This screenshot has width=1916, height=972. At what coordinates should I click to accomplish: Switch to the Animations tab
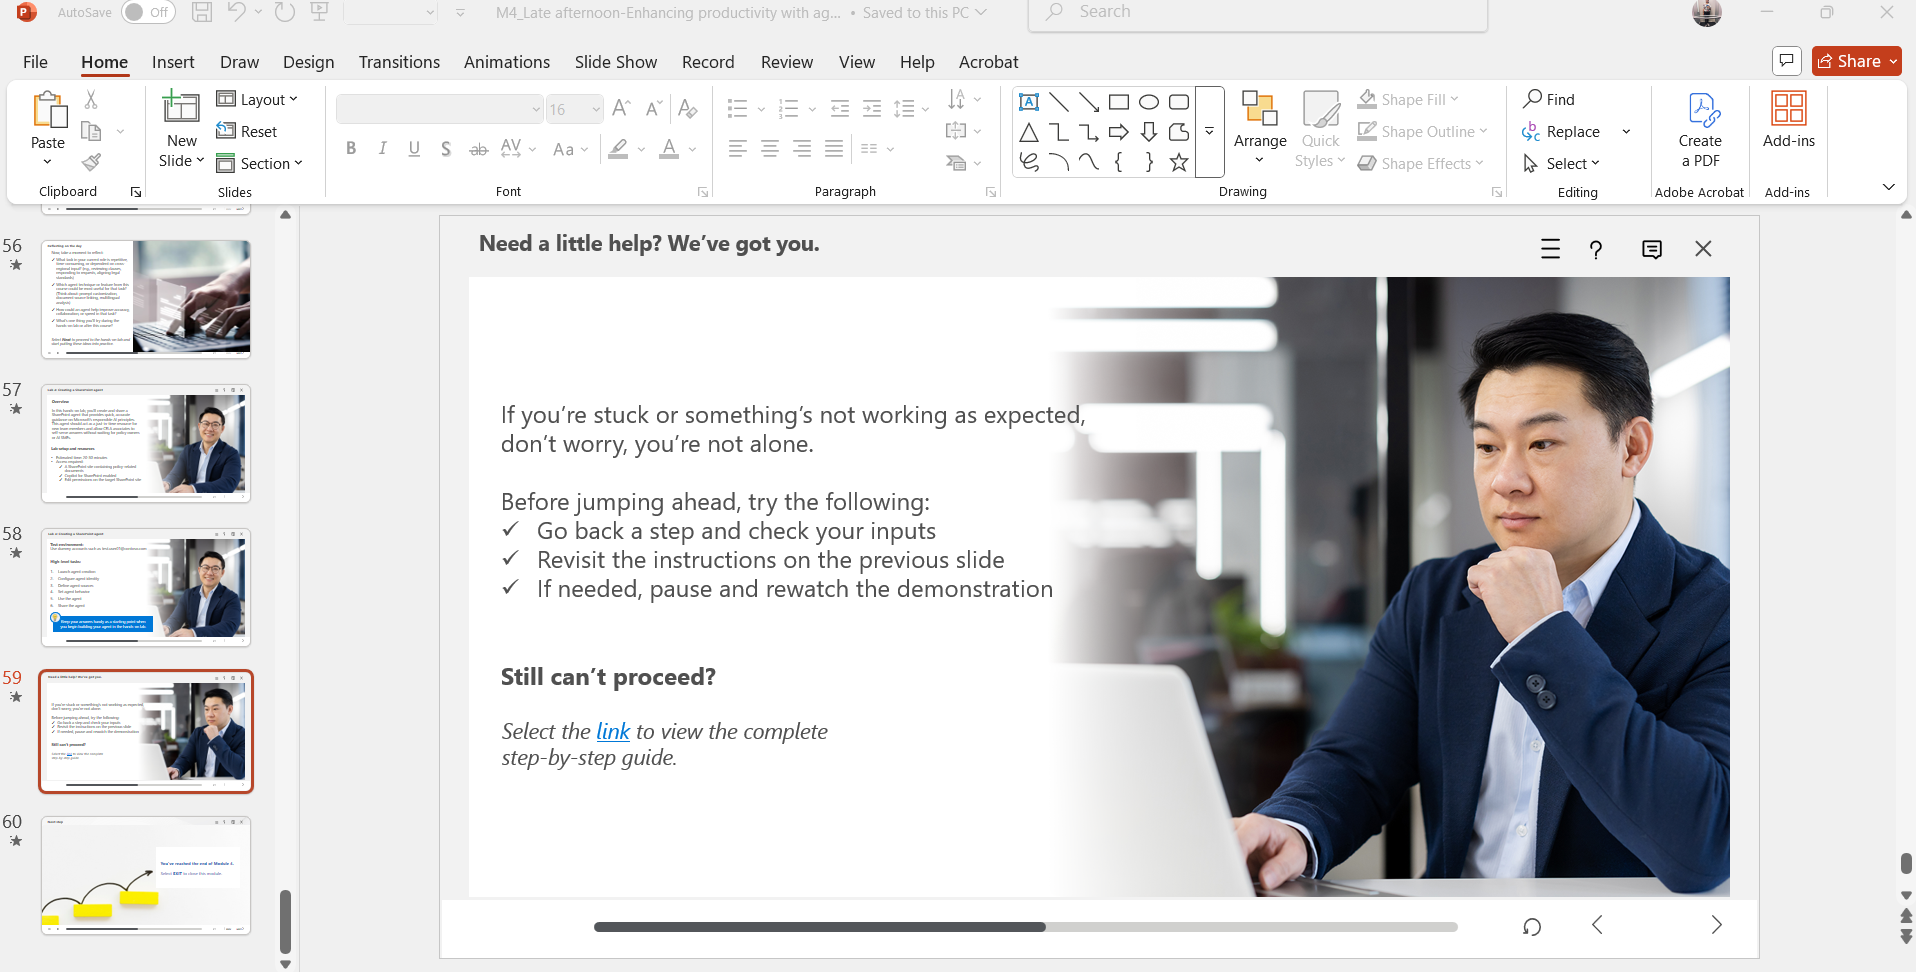click(x=507, y=62)
